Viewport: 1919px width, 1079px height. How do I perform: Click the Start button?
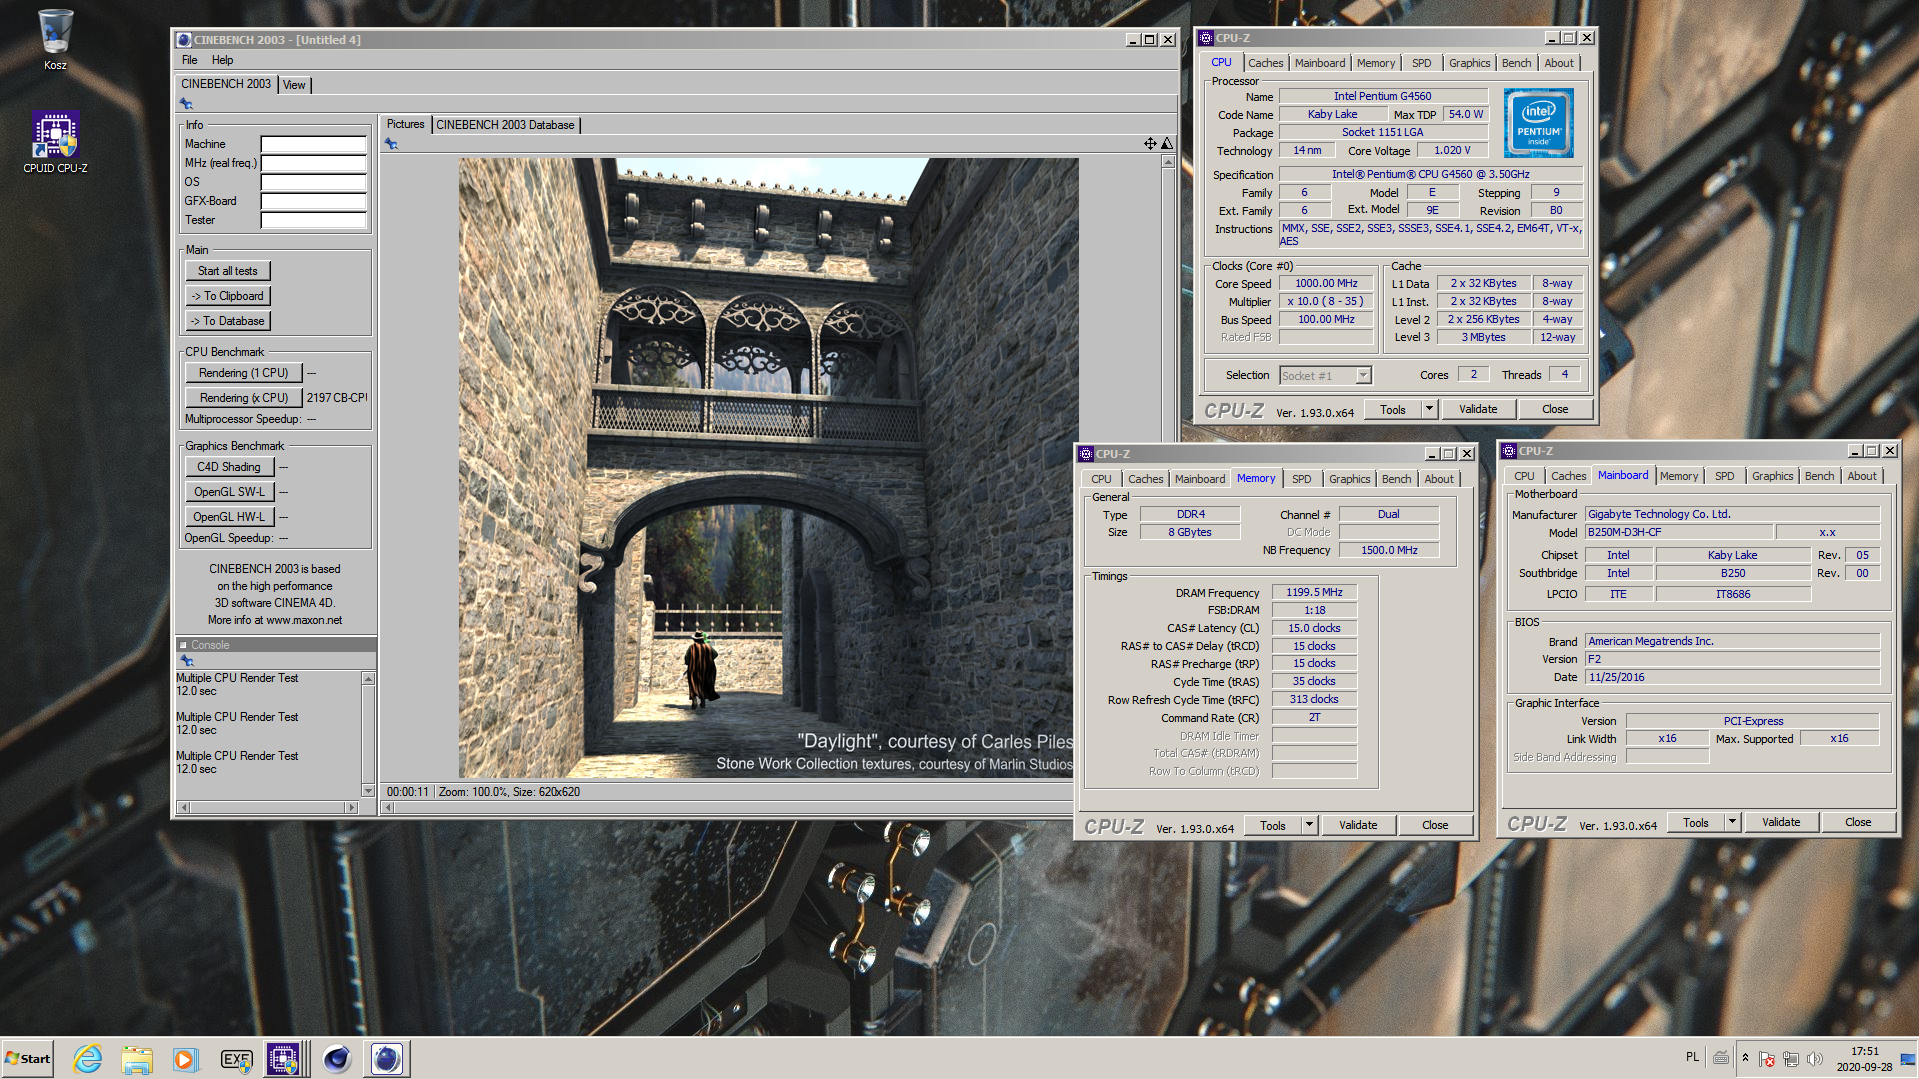[x=28, y=1059]
